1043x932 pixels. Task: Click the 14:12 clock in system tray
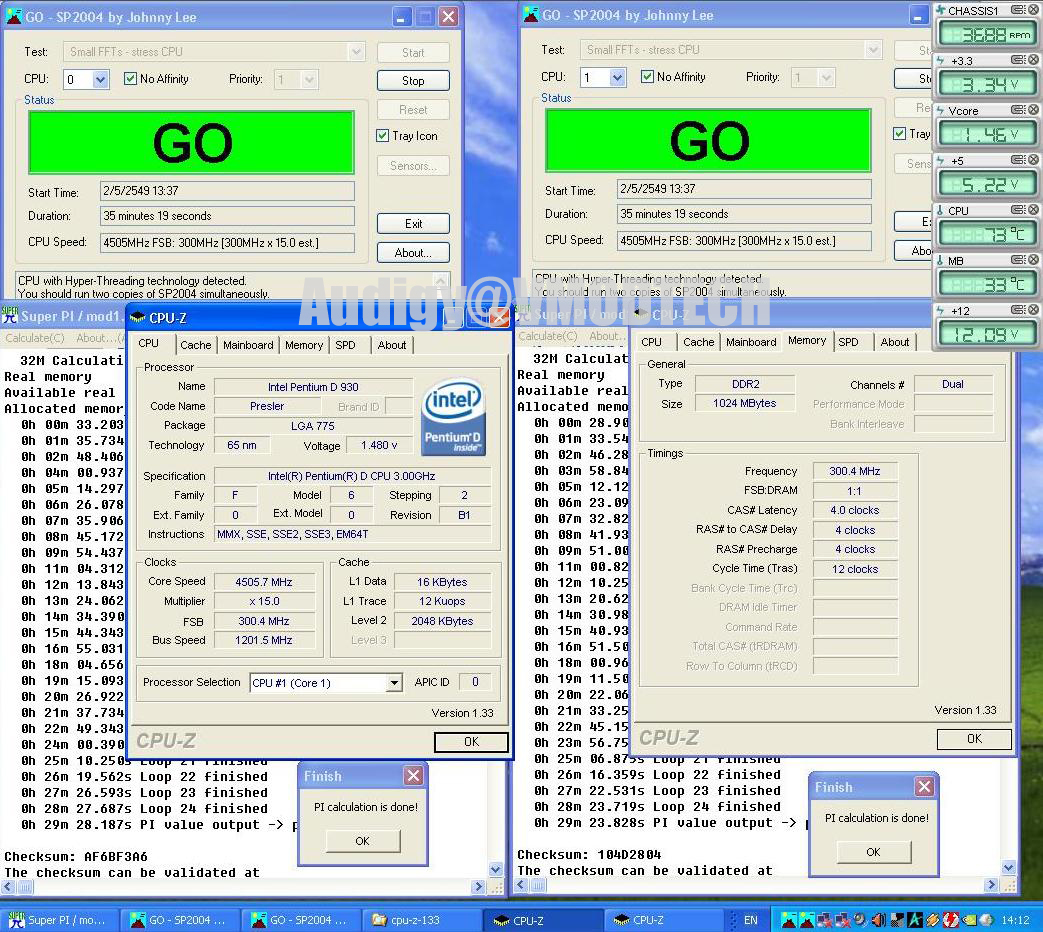tap(1015, 920)
